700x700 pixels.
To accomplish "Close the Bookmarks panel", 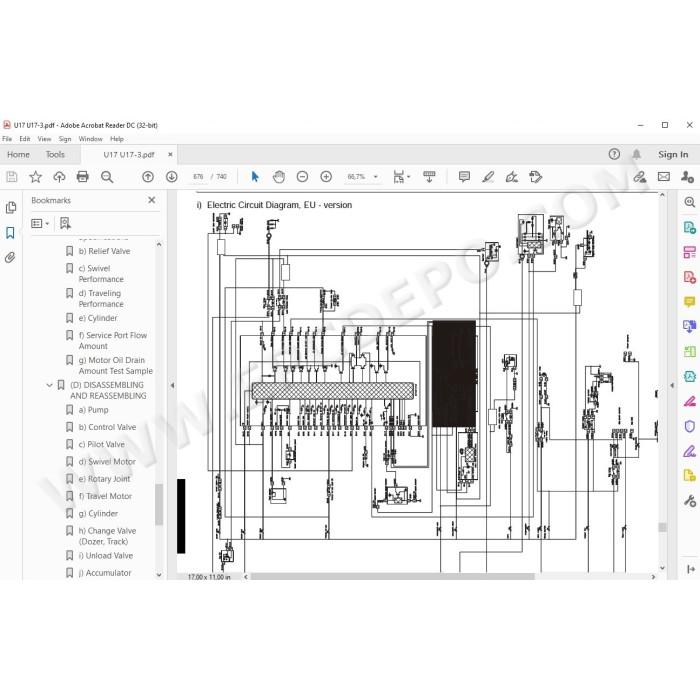I will coord(152,200).
